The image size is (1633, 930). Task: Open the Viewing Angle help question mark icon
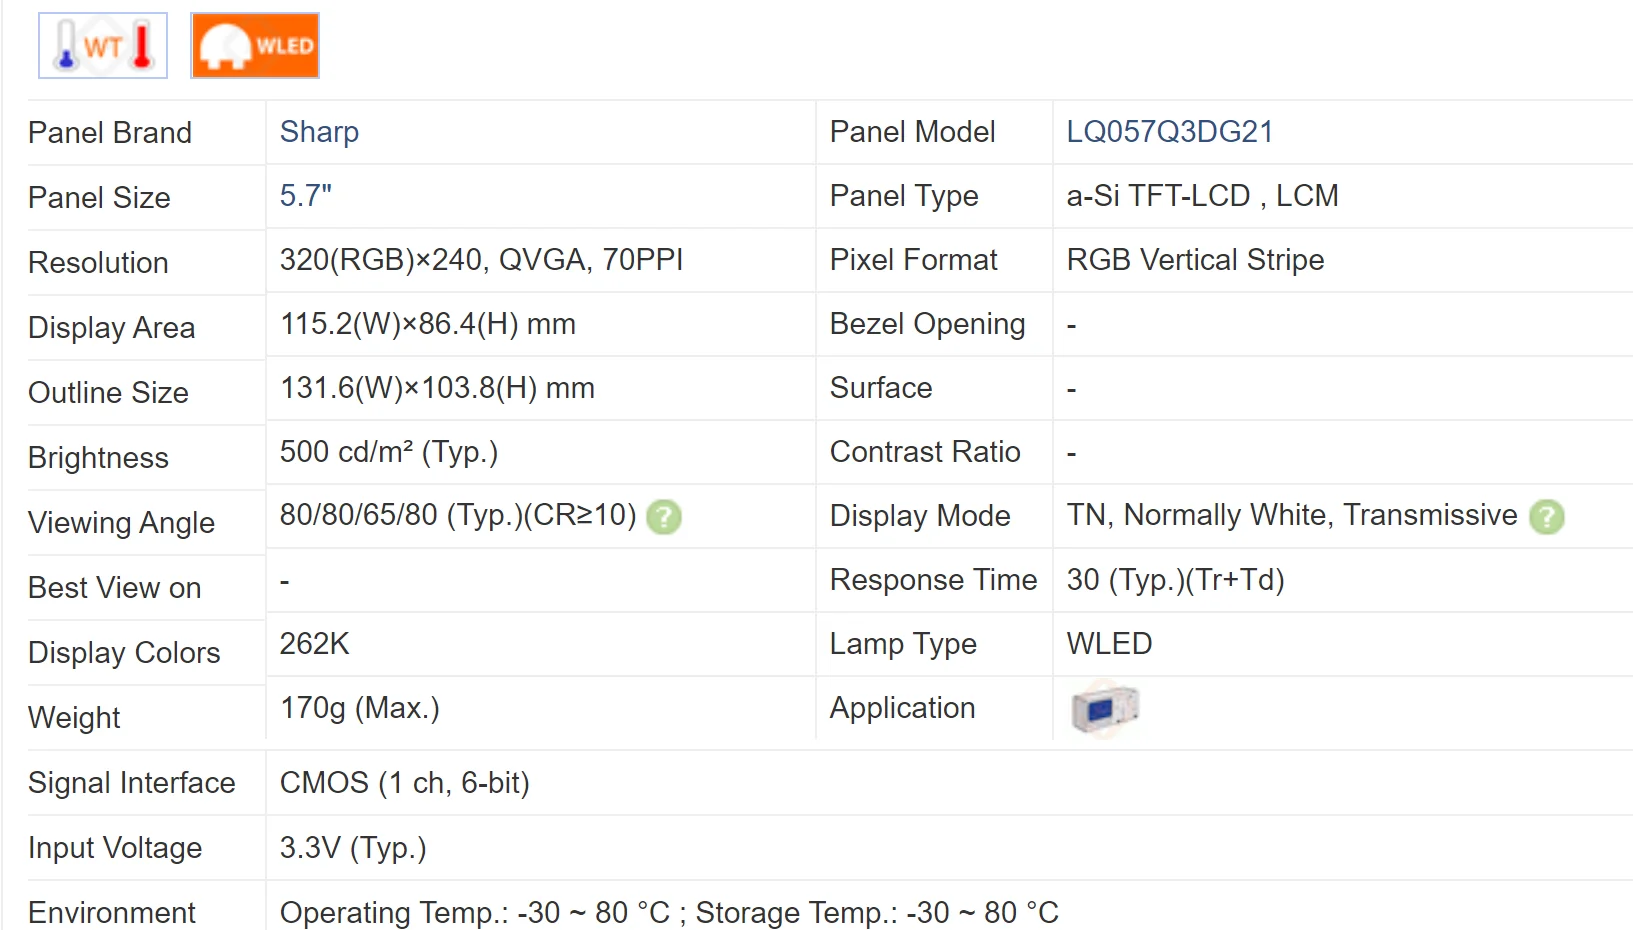[x=663, y=517]
